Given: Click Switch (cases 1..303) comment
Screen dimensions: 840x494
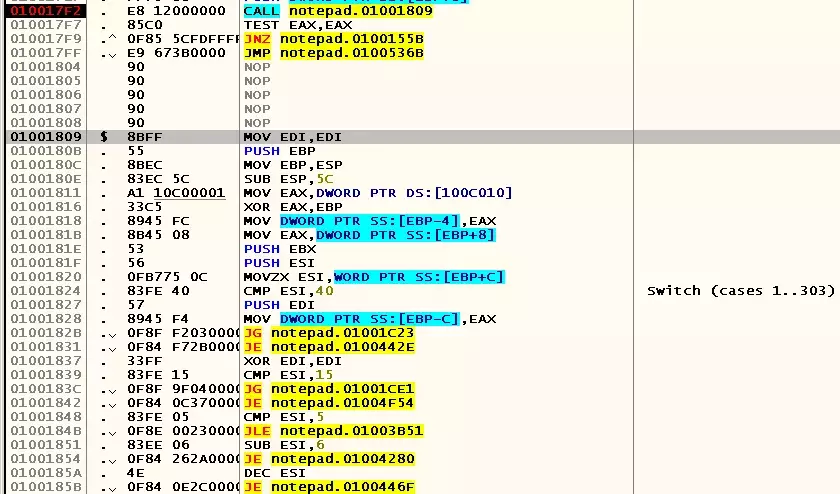Looking at the screenshot, I should click(741, 291).
